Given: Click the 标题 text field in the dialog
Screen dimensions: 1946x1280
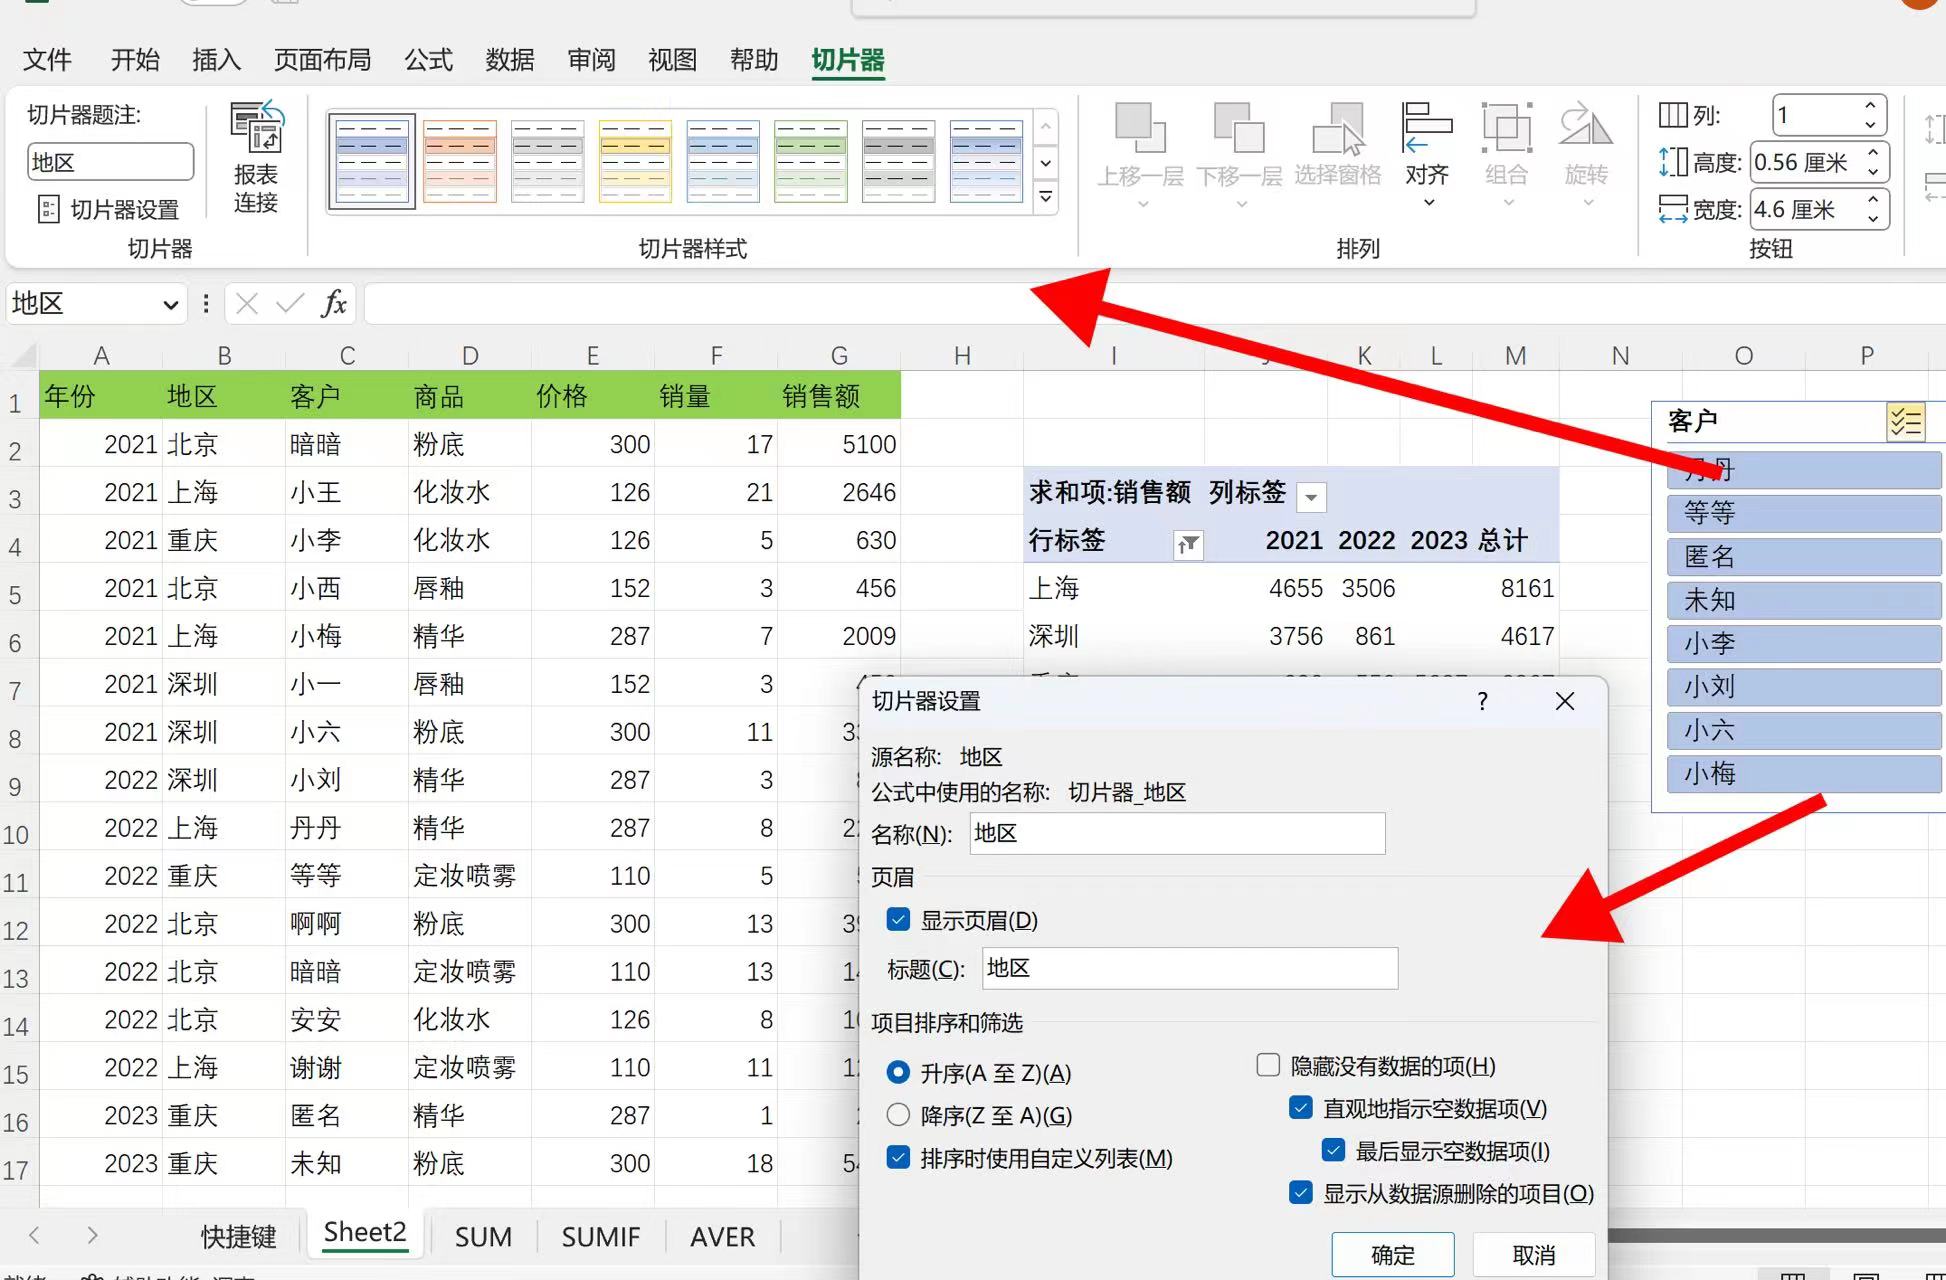Looking at the screenshot, I should 1188,968.
